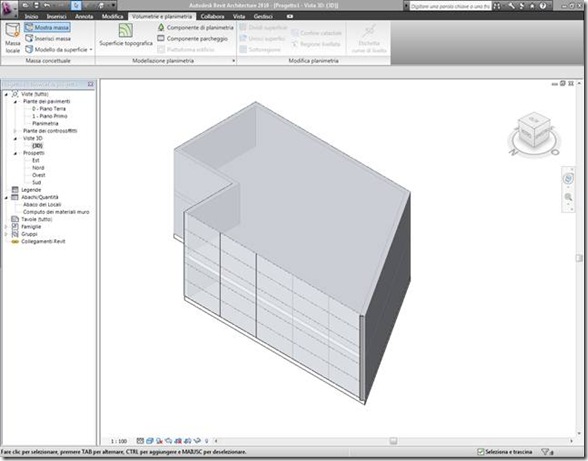Open the 1 - Piano Primo view
588x461 pixels.
click(50, 116)
